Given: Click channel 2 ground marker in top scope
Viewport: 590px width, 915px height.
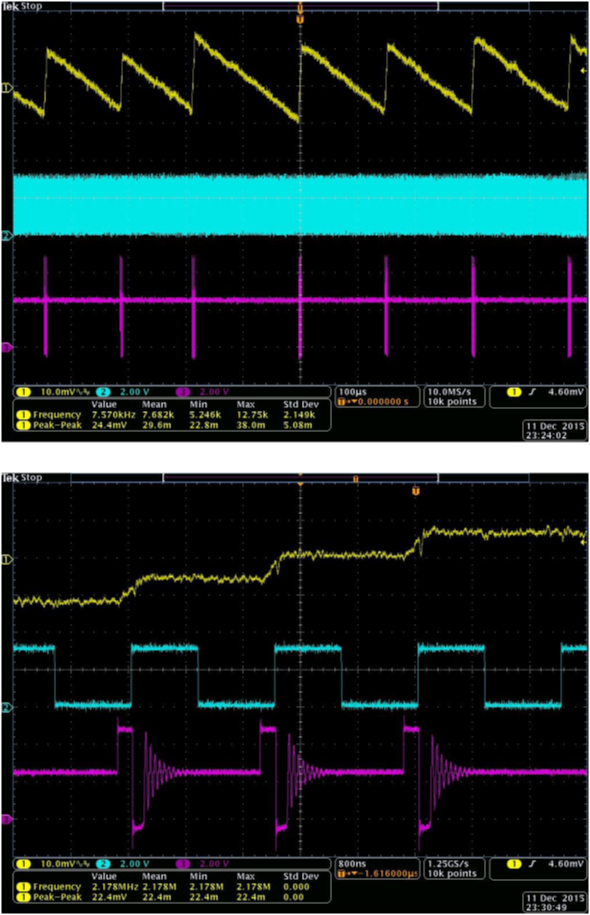Looking at the screenshot, I should (7, 236).
